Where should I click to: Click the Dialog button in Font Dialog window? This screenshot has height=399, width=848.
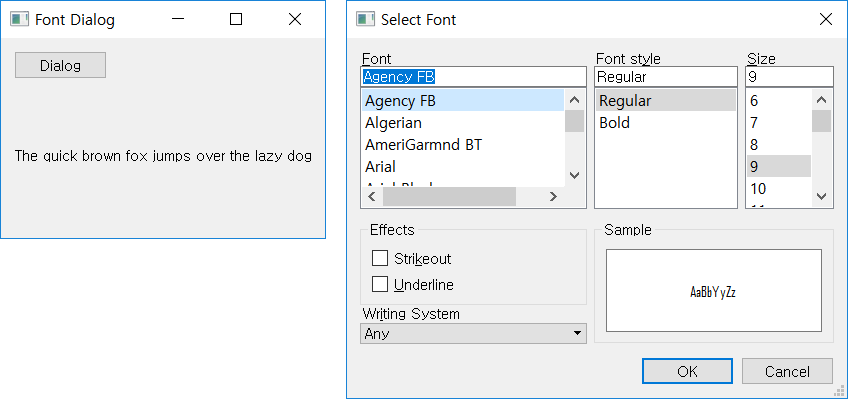(60, 65)
